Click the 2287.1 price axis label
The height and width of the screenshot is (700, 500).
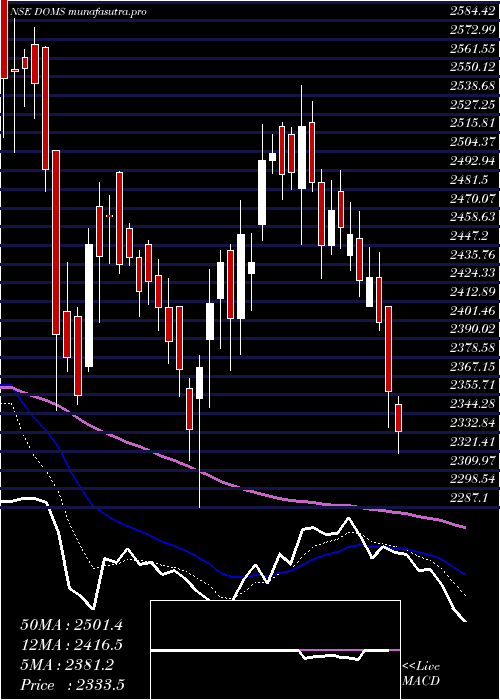point(469,498)
